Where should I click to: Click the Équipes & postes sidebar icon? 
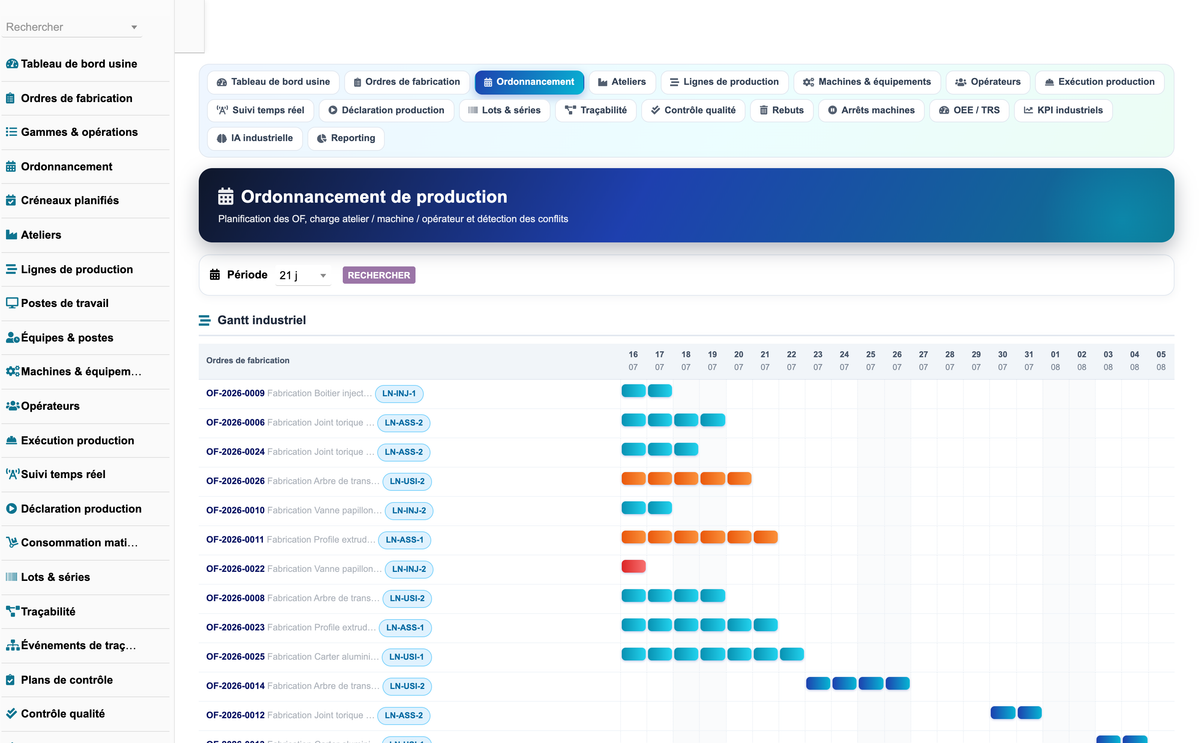point(12,338)
